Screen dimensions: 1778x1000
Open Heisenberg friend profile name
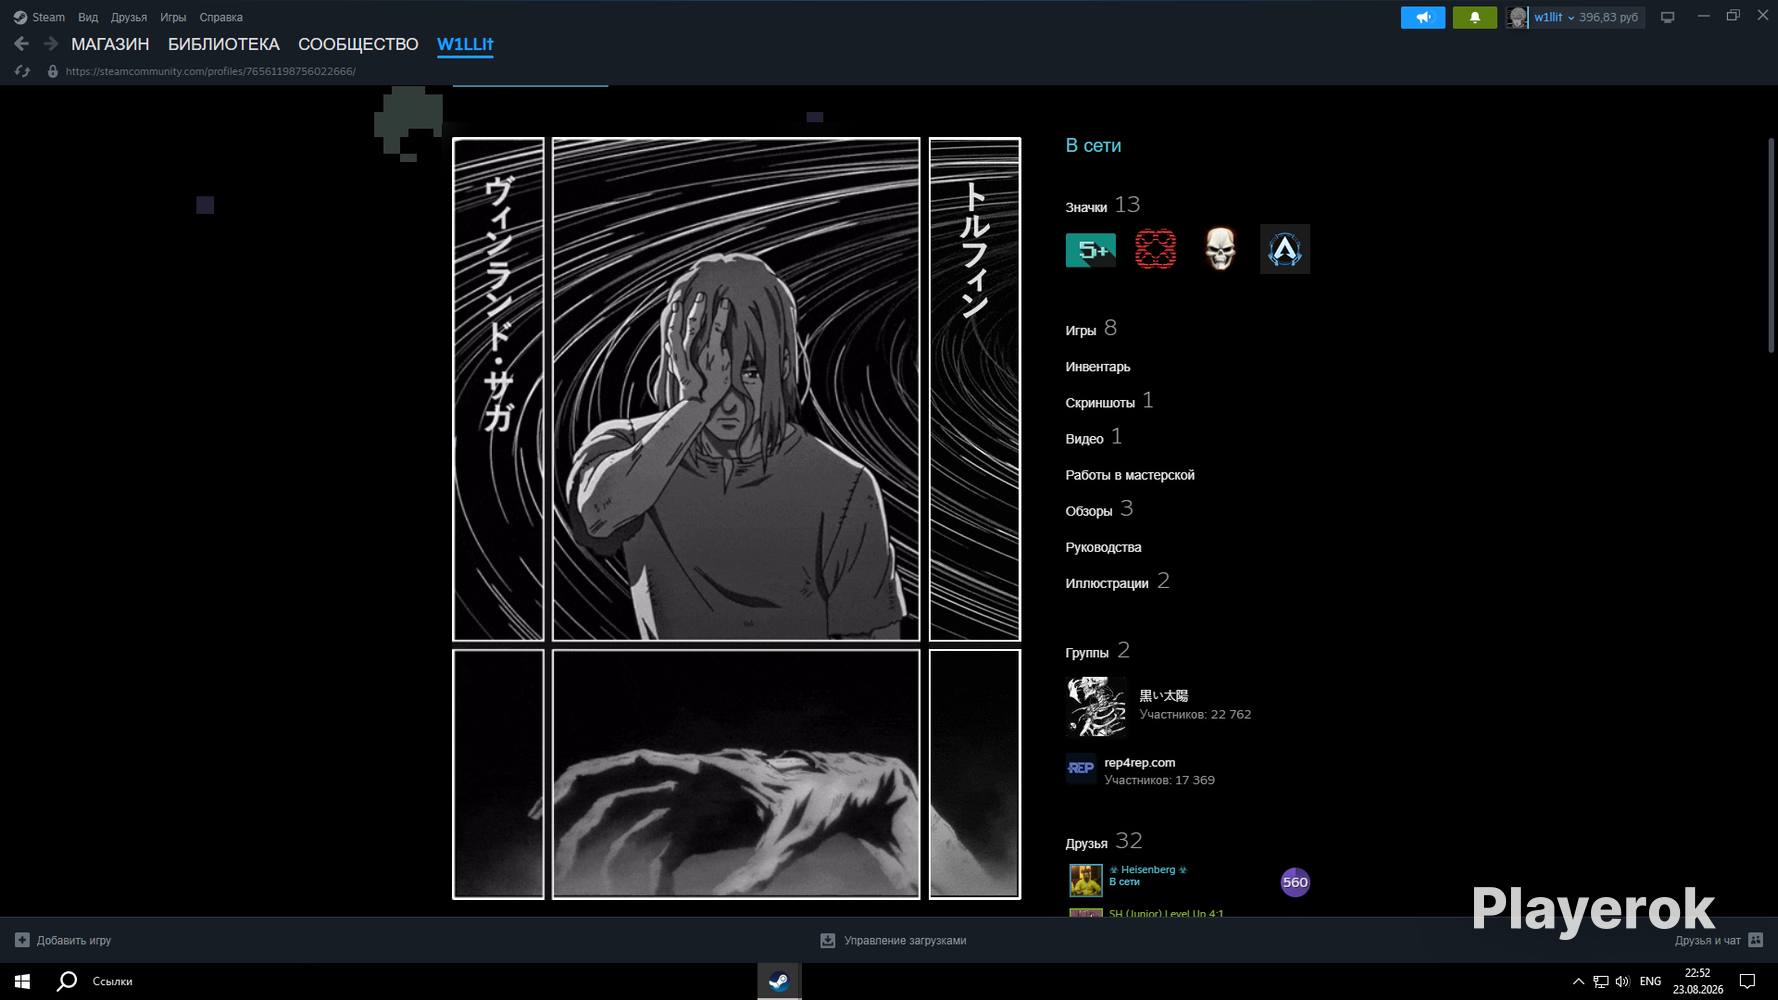1148,870
